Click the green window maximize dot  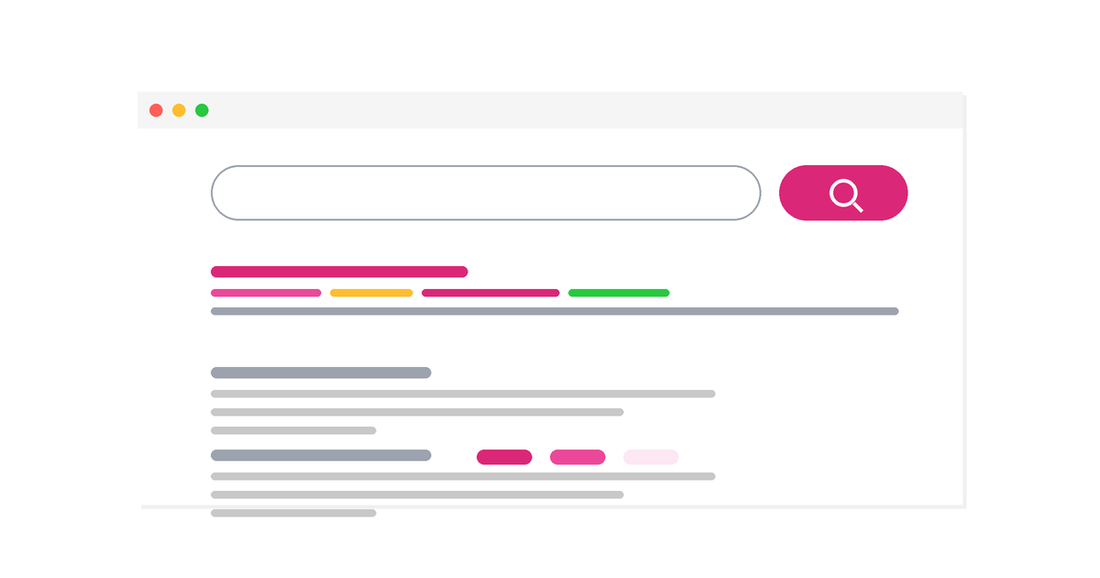tap(201, 110)
